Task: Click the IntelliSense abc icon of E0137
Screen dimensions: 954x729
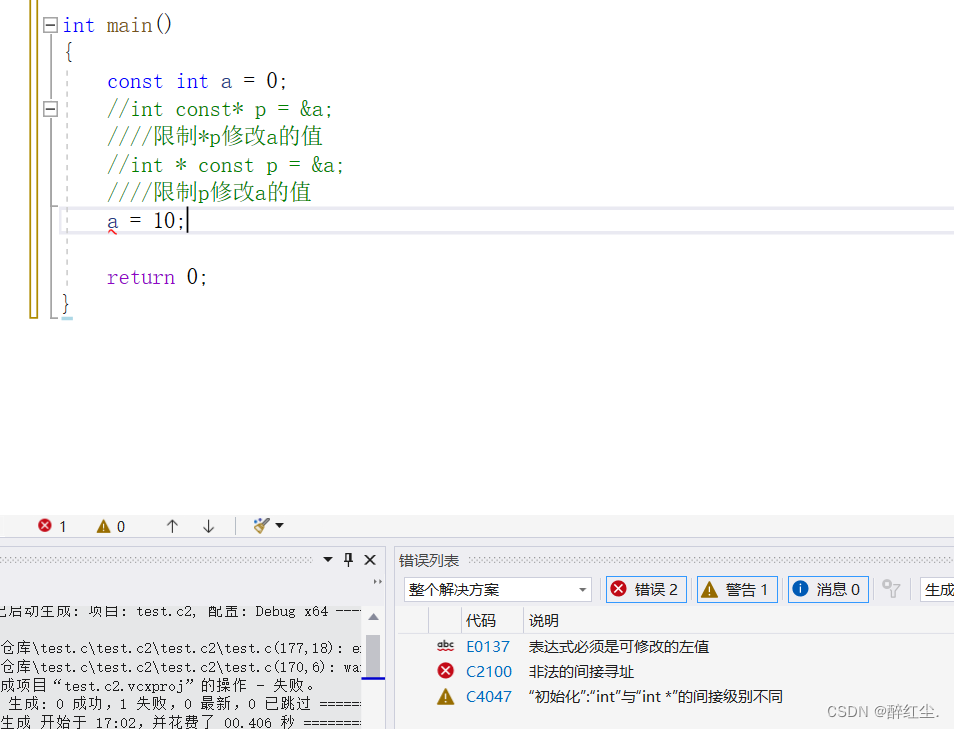Action: [445, 646]
